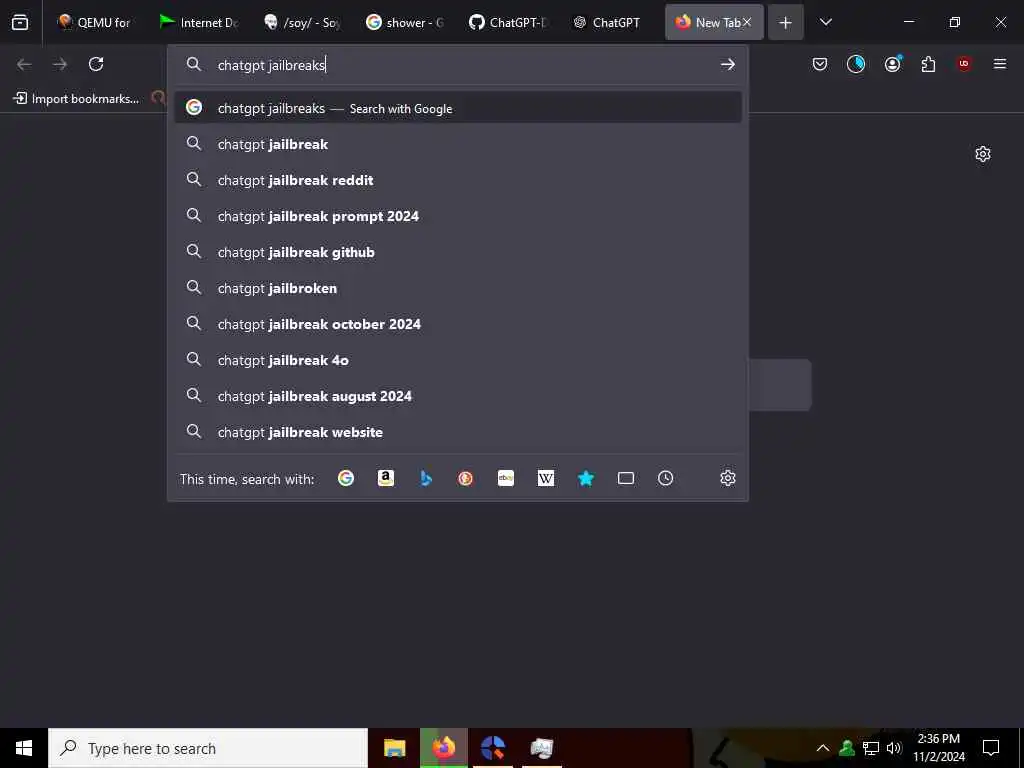Select suggestion 'chatgpt jailbreak'
Image resolution: width=1024 pixels, height=768 pixels.
[x=458, y=144]
